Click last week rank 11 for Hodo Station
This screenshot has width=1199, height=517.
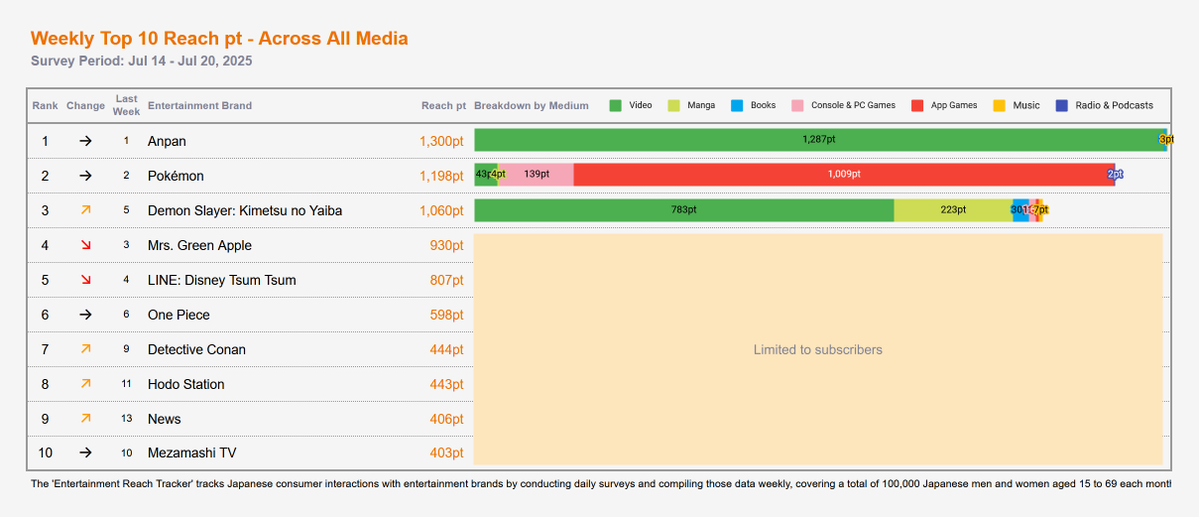(x=126, y=384)
